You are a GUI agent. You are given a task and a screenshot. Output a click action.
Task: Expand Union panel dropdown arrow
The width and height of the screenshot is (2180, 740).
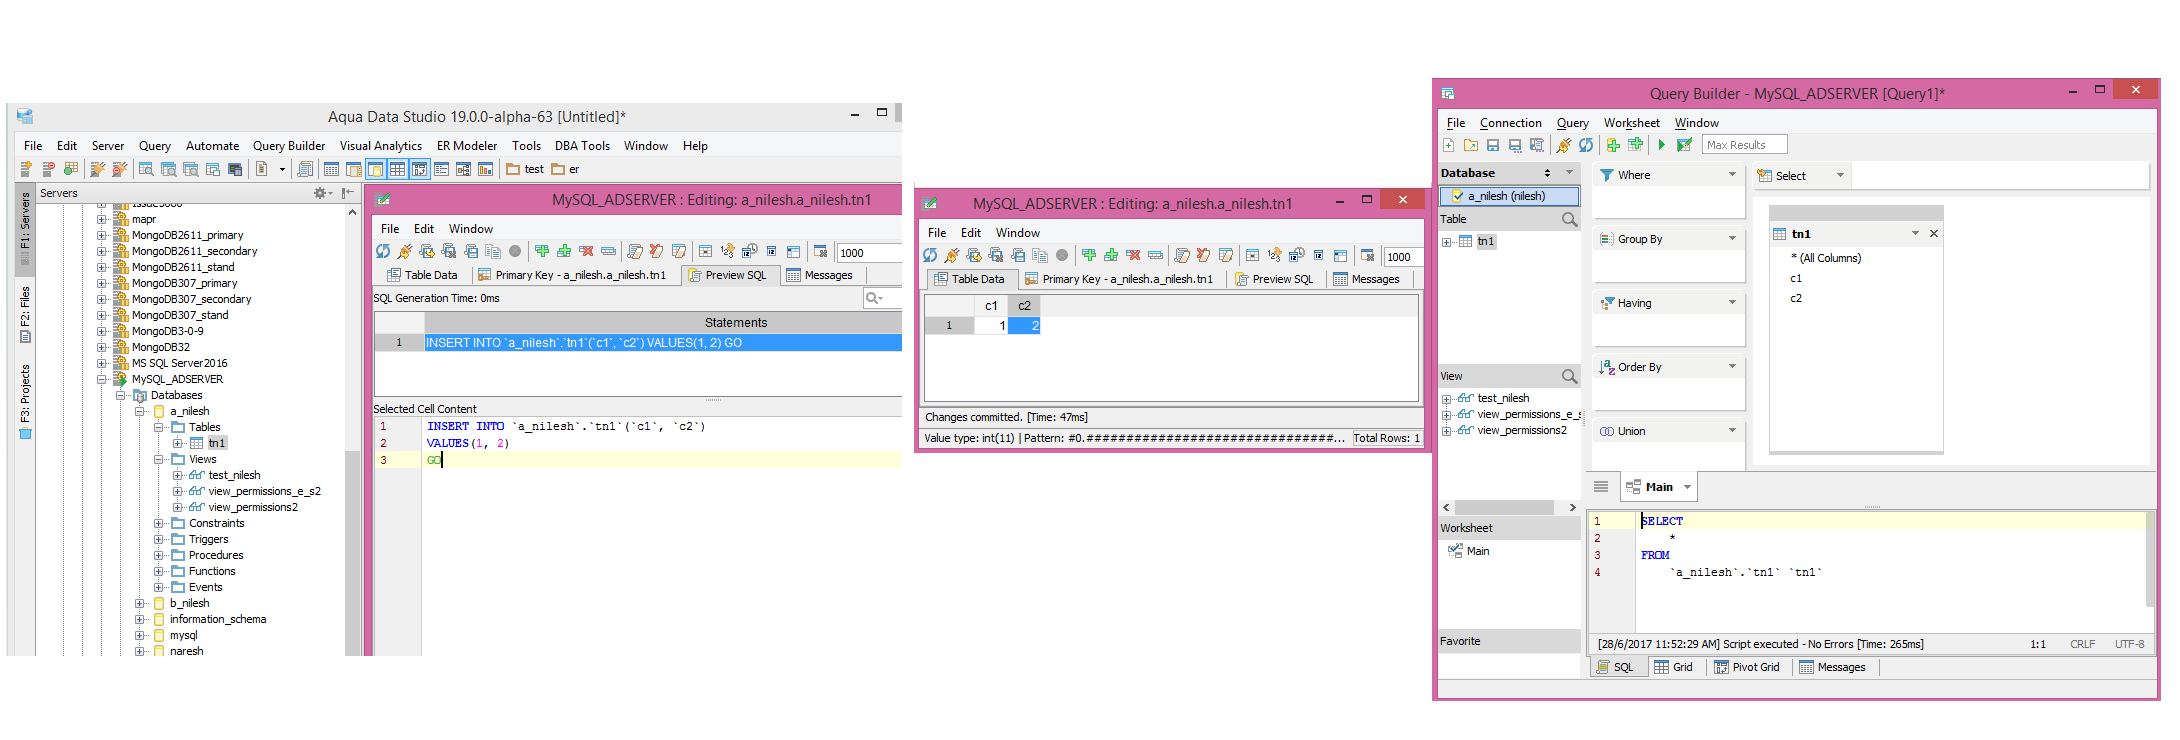[x=1733, y=430]
